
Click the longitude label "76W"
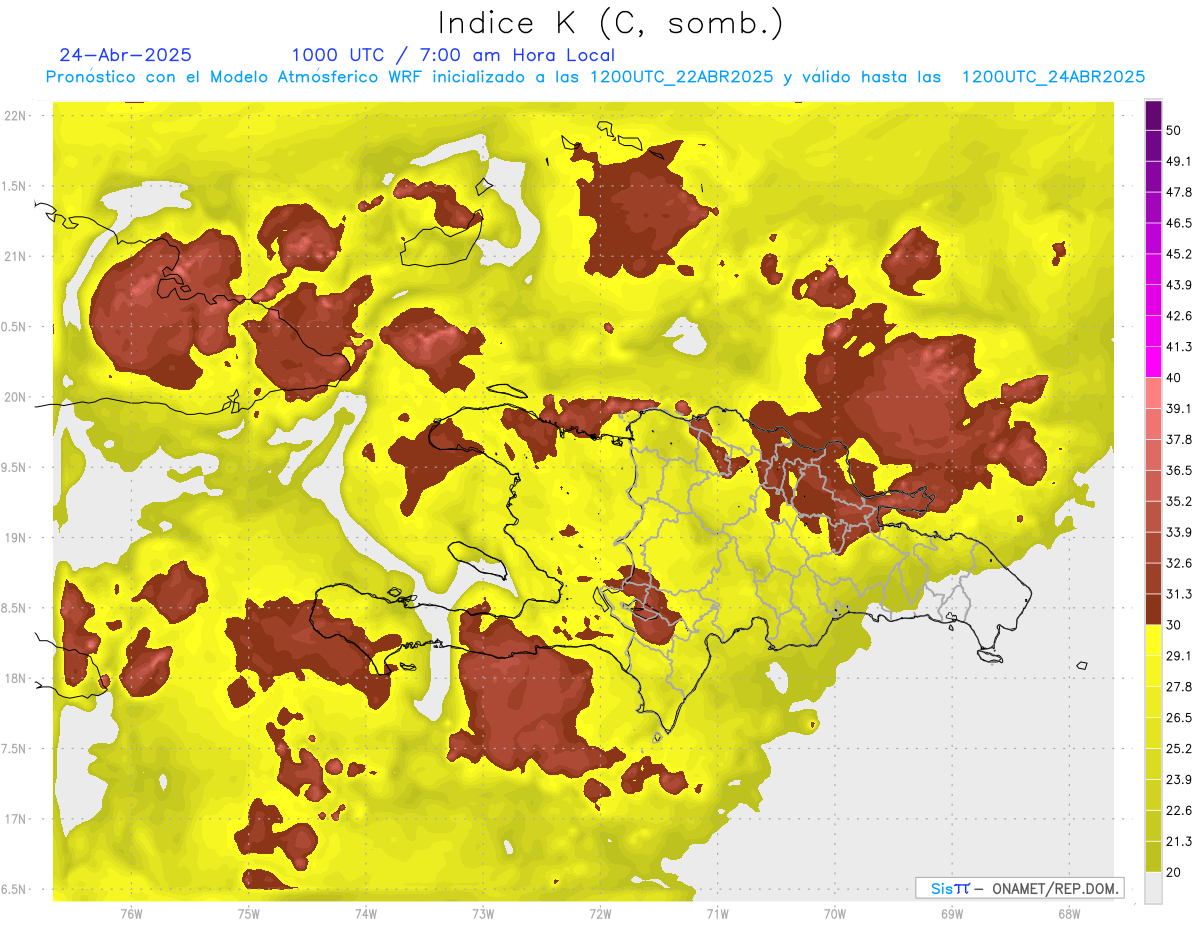pyautogui.click(x=131, y=914)
